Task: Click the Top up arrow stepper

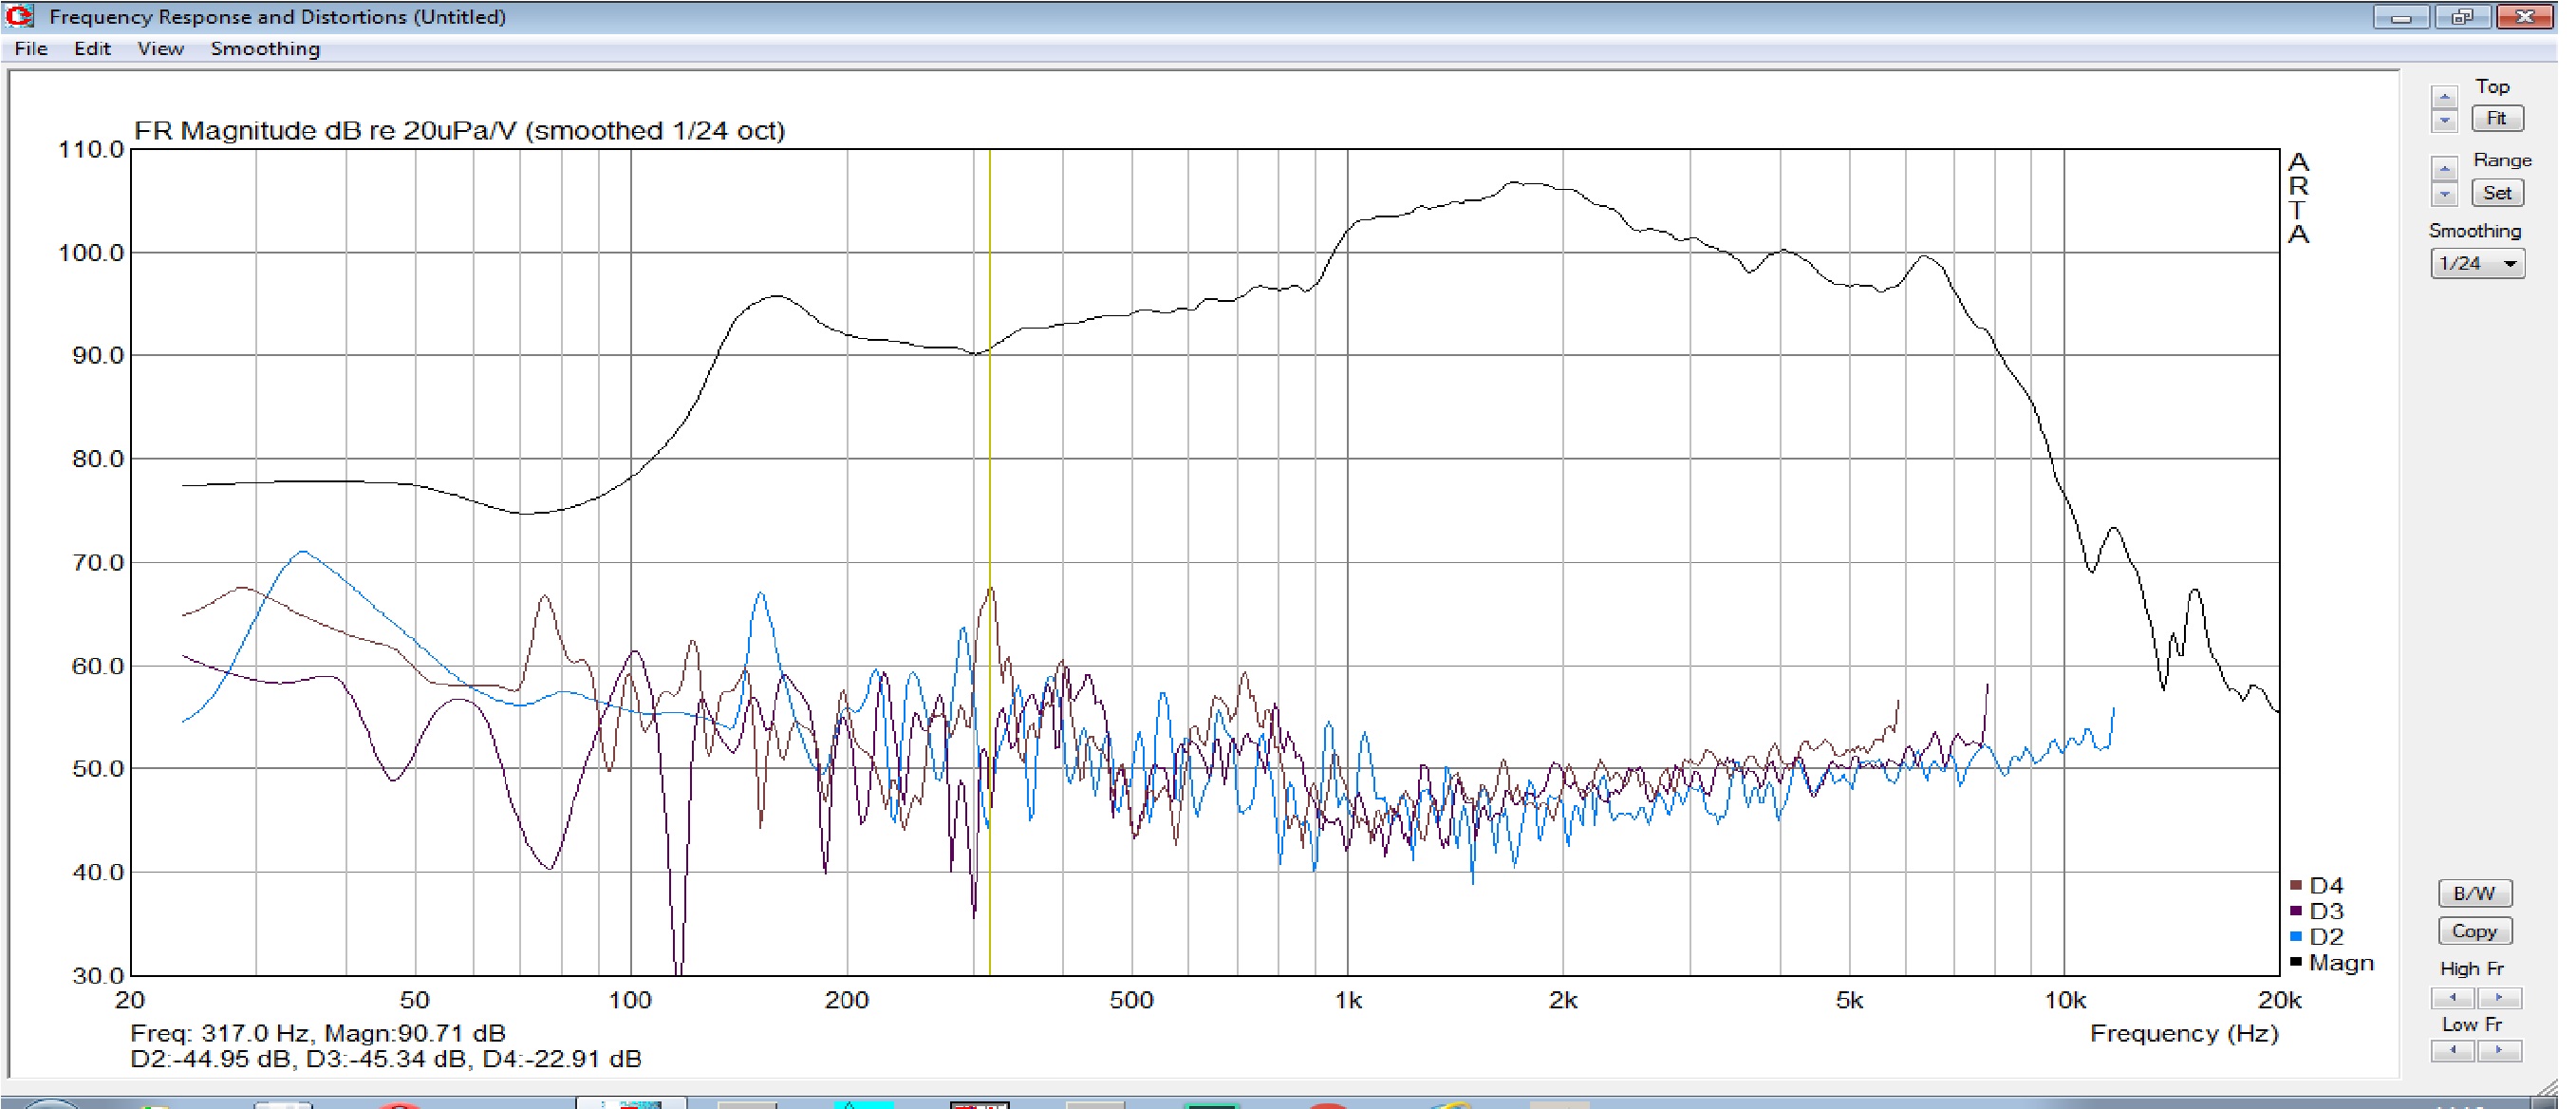Action: (2444, 97)
